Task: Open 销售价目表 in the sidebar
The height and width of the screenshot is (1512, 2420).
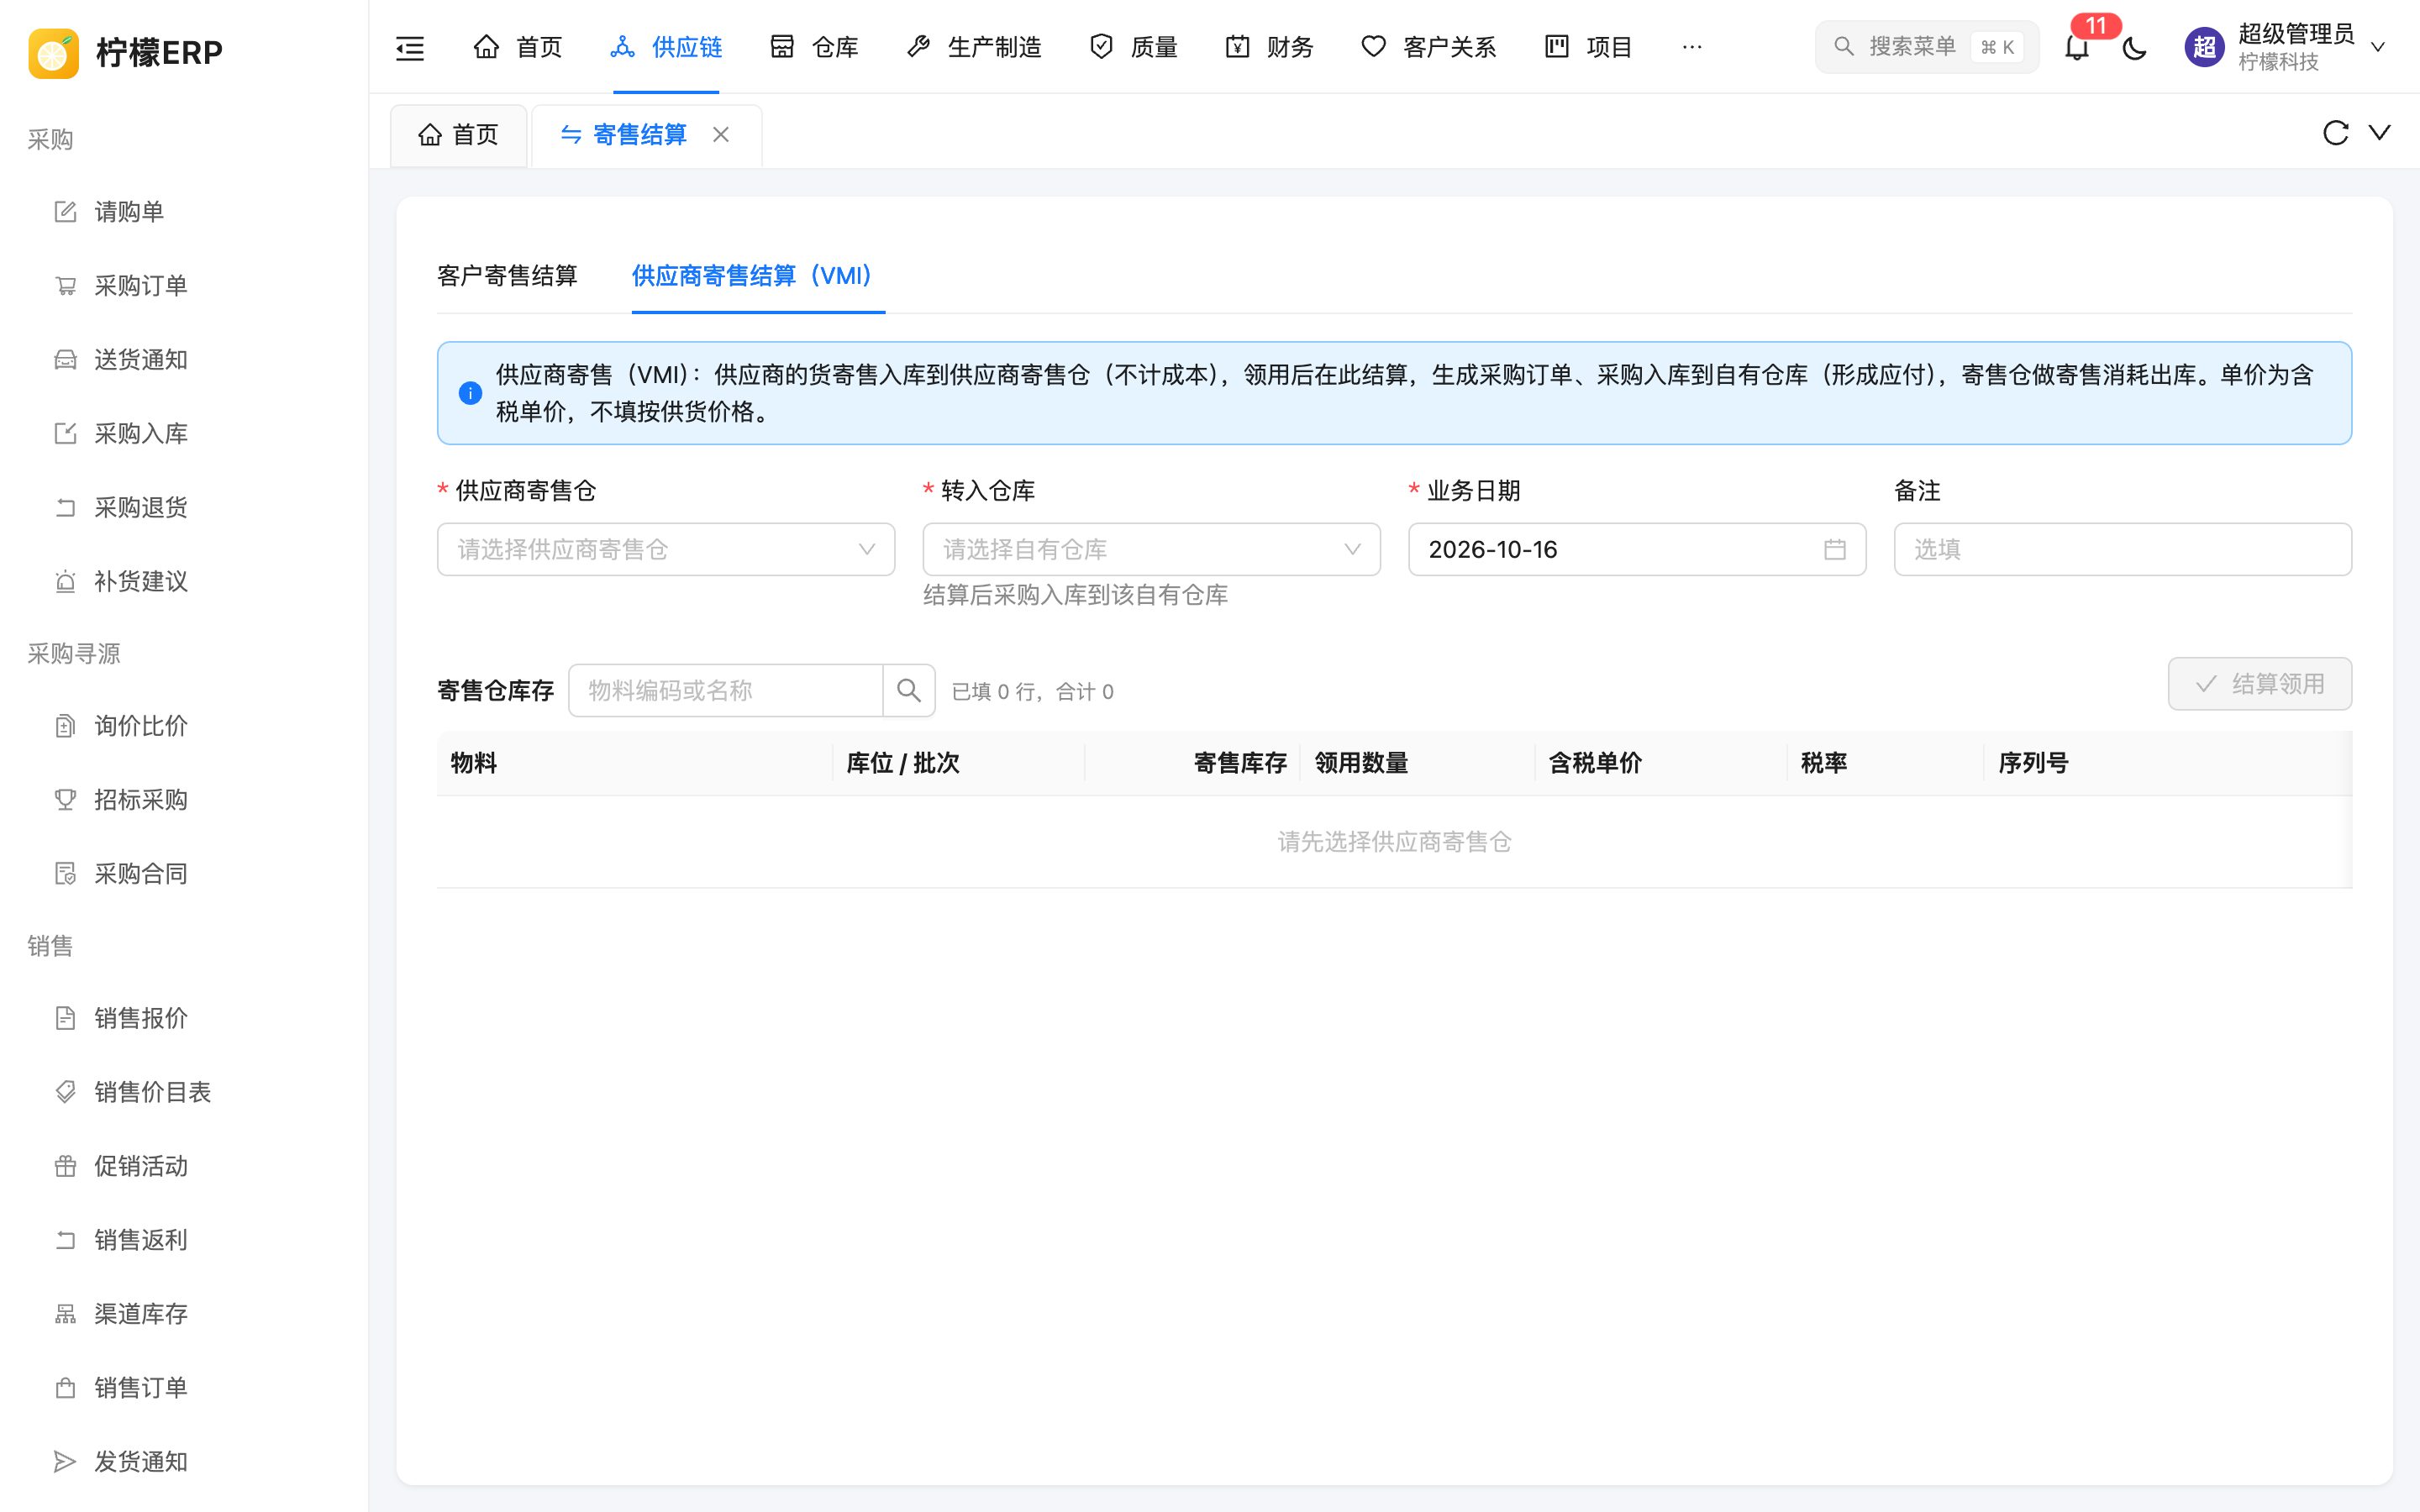Action: point(184,1092)
